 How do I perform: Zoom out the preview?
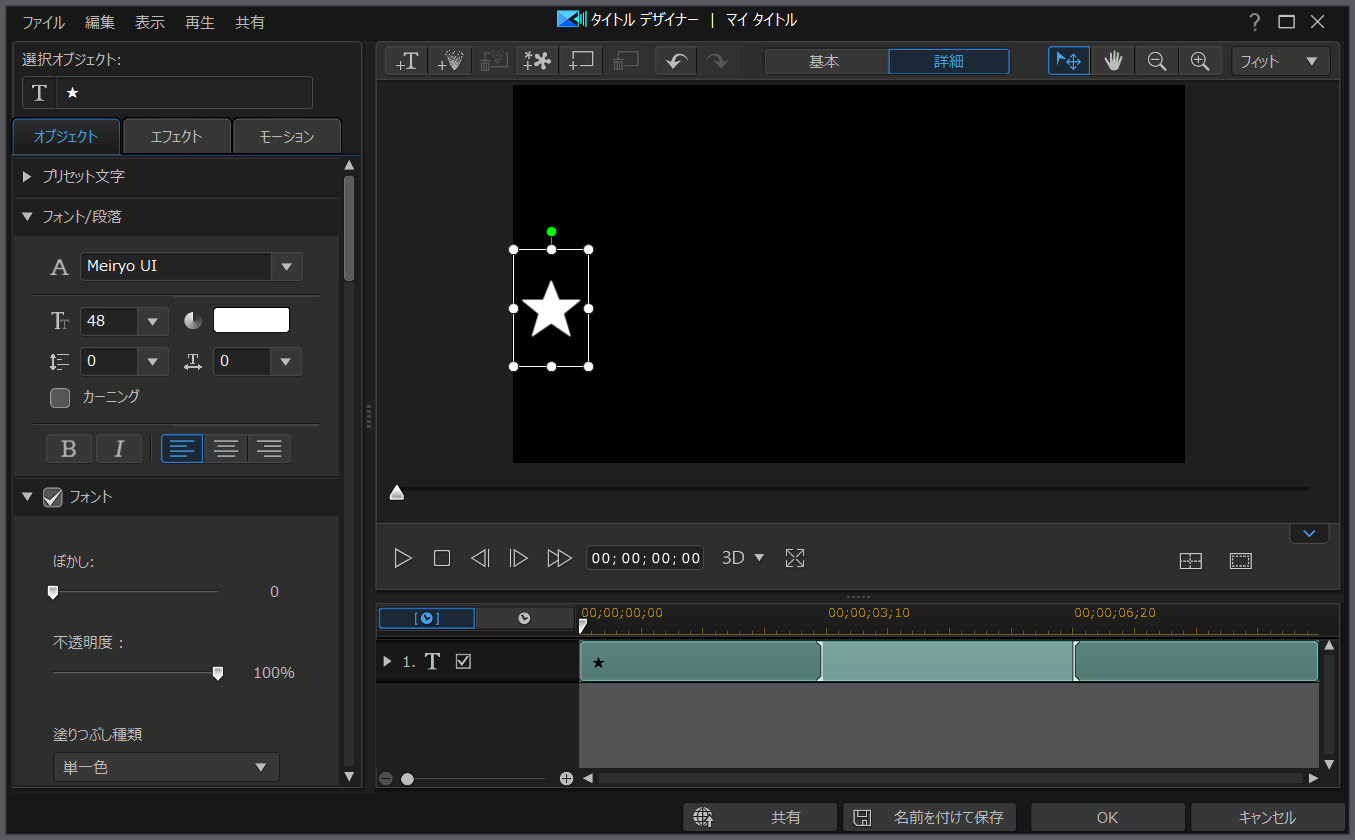(1157, 61)
